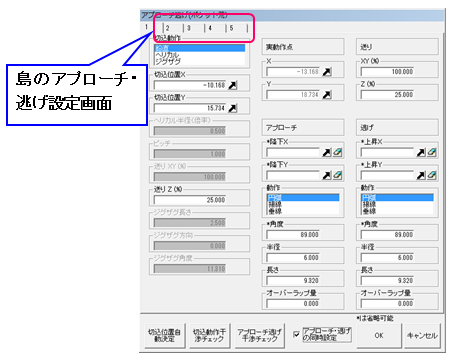Pick point for 切込位置Y with arrow icon

click(x=233, y=108)
